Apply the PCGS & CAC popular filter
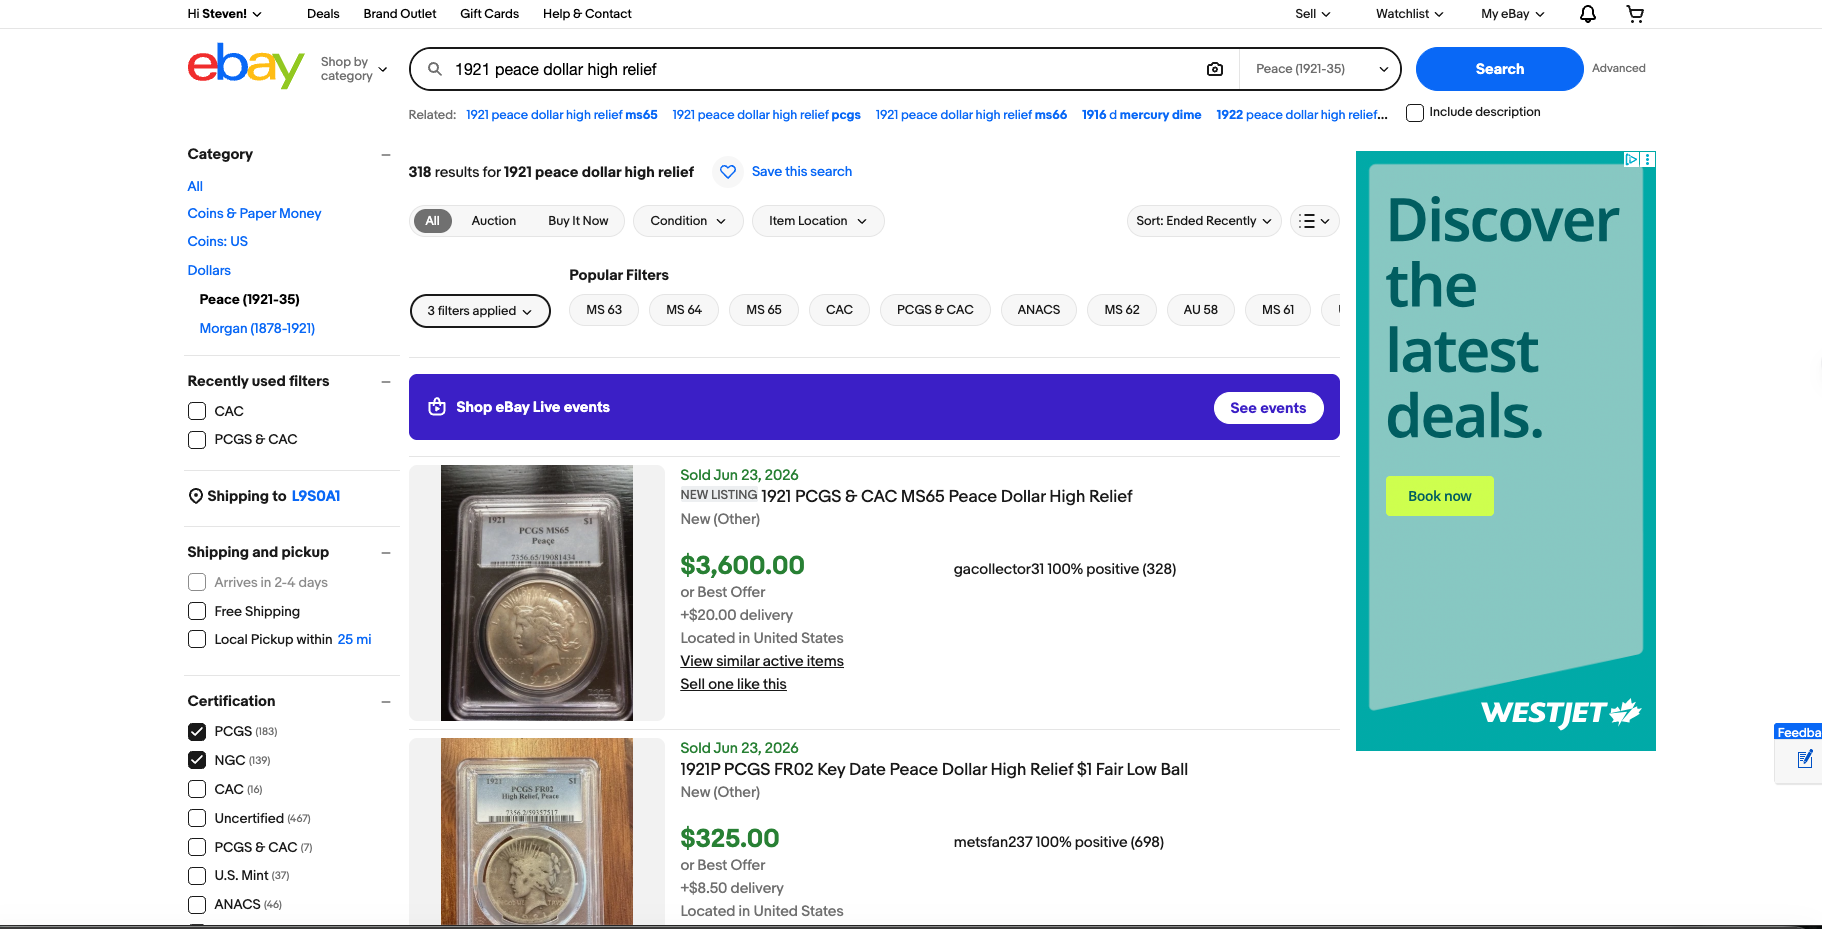This screenshot has height=929, width=1822. [935, 310]
